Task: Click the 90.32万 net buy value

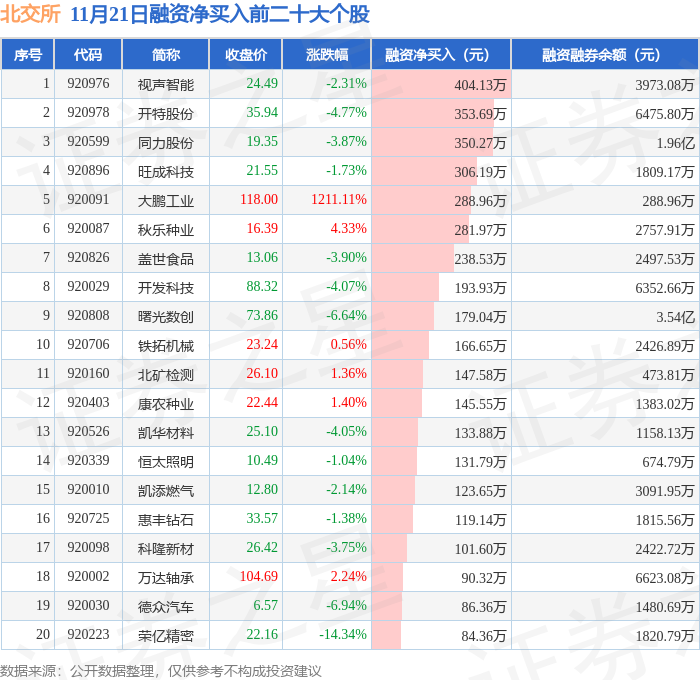Action: point(483,578)
